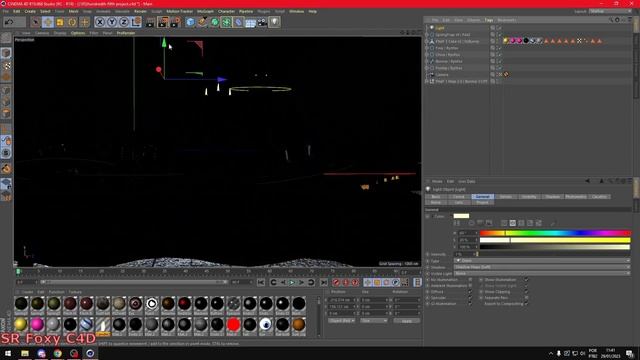Add a Cube primitive object

(190, 22)
